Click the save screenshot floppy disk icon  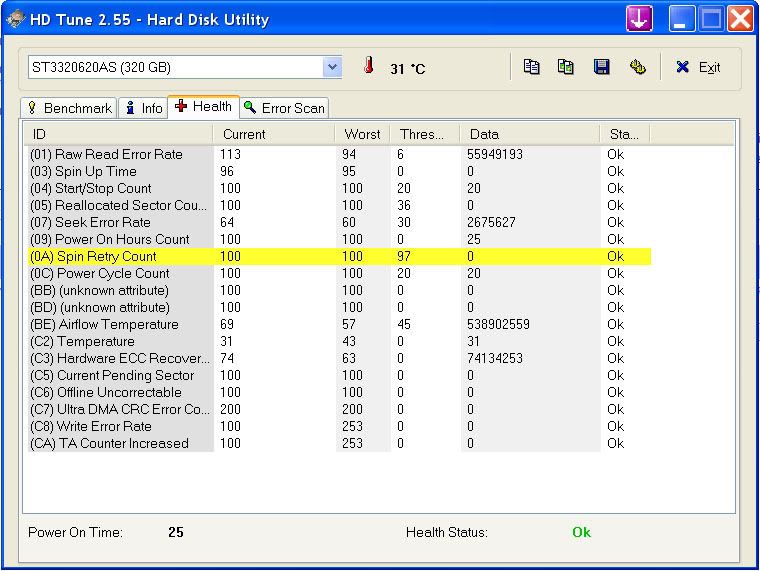(602, 67)
